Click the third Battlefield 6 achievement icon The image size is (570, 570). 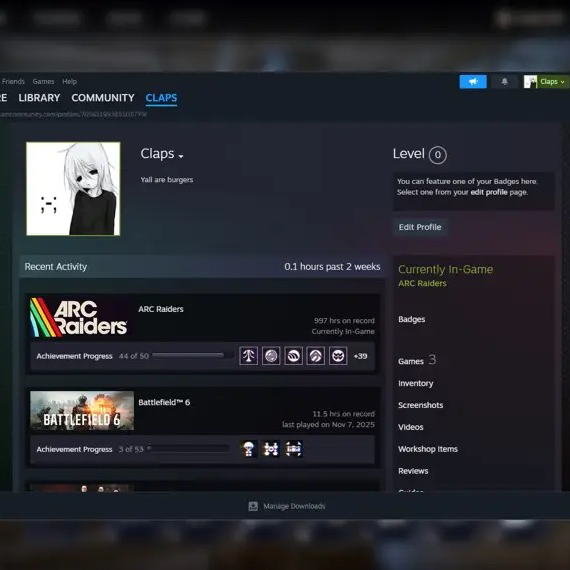click(x=294, y=449)
